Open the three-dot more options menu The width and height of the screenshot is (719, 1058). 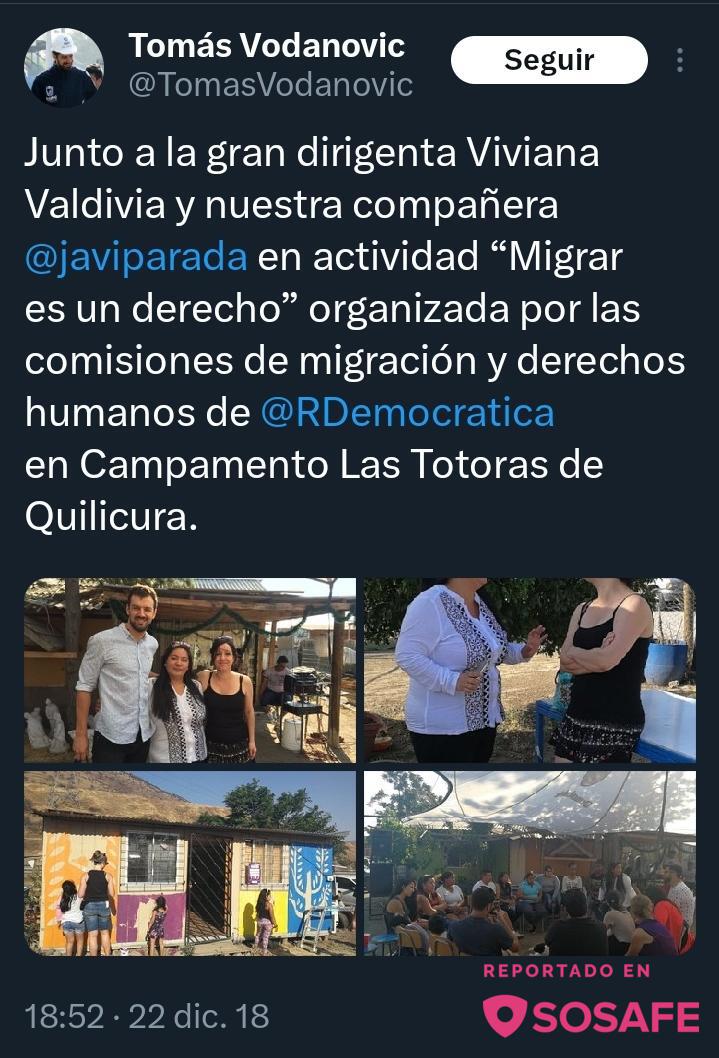680,60
